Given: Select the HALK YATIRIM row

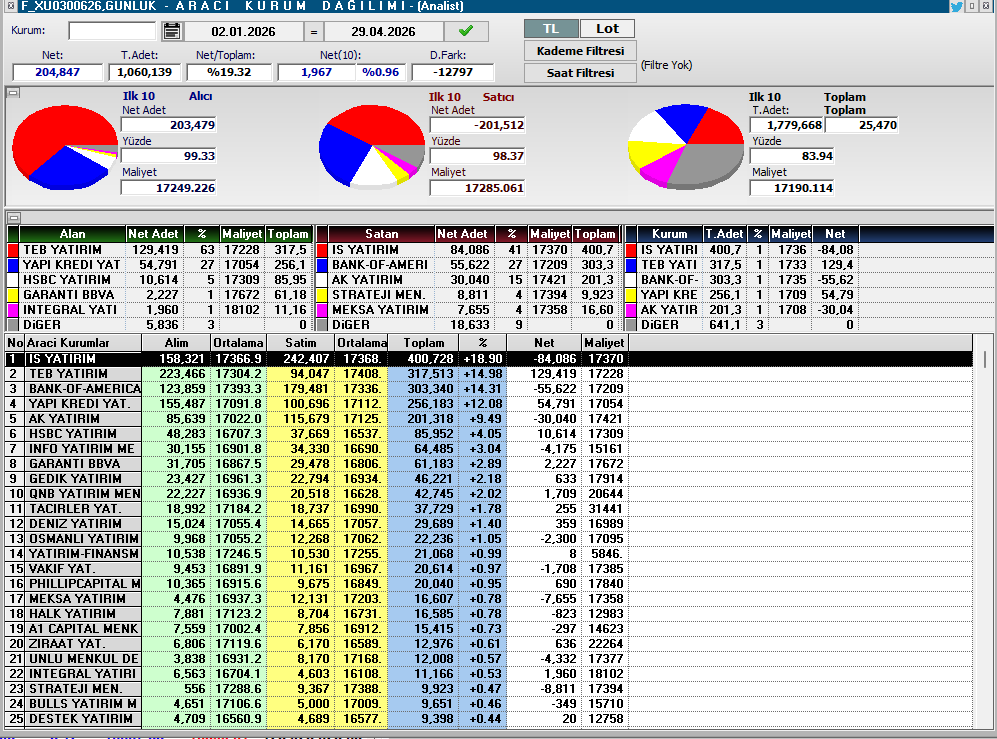Looking at the screenshot, I should (x=488, y=614).
